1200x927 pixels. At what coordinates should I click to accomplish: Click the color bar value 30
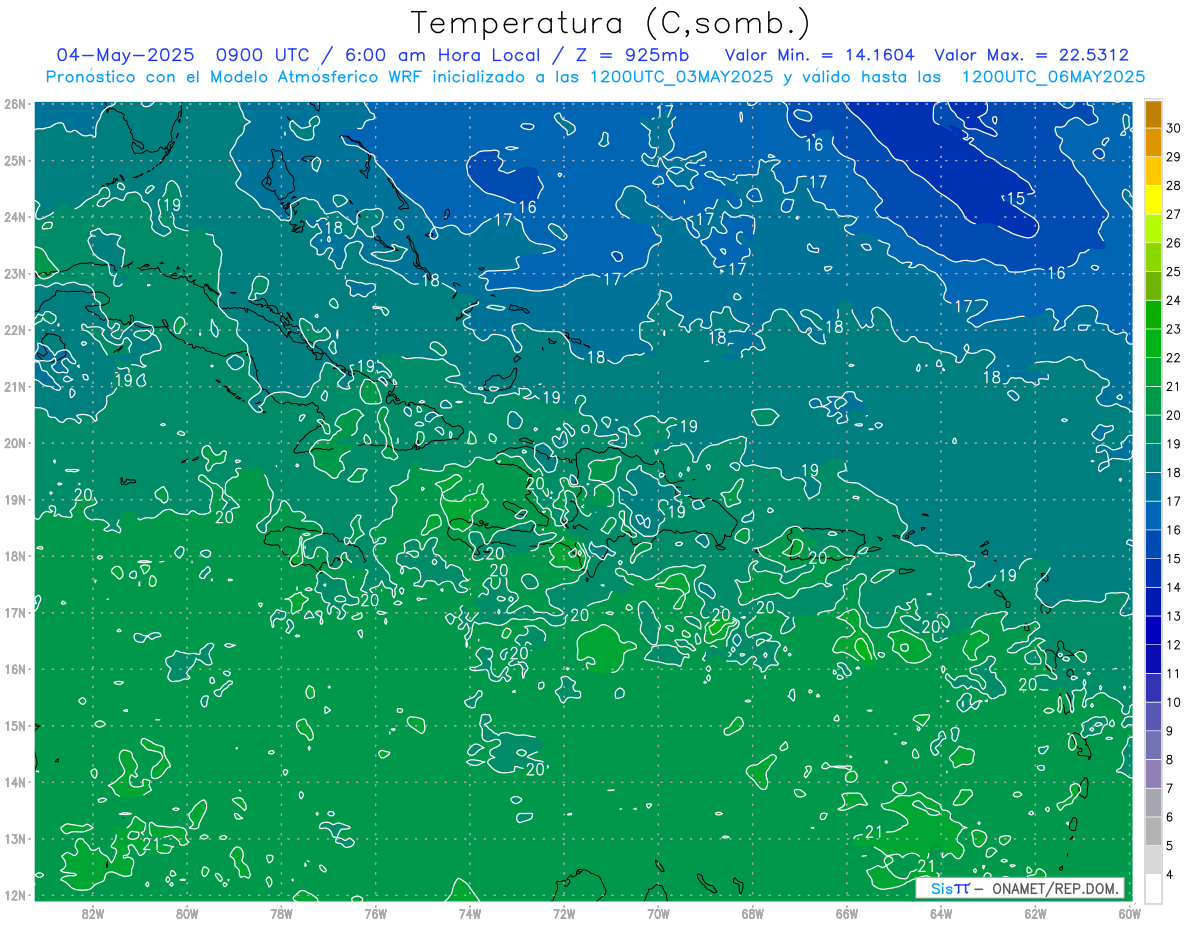[x=1173, y=128]
